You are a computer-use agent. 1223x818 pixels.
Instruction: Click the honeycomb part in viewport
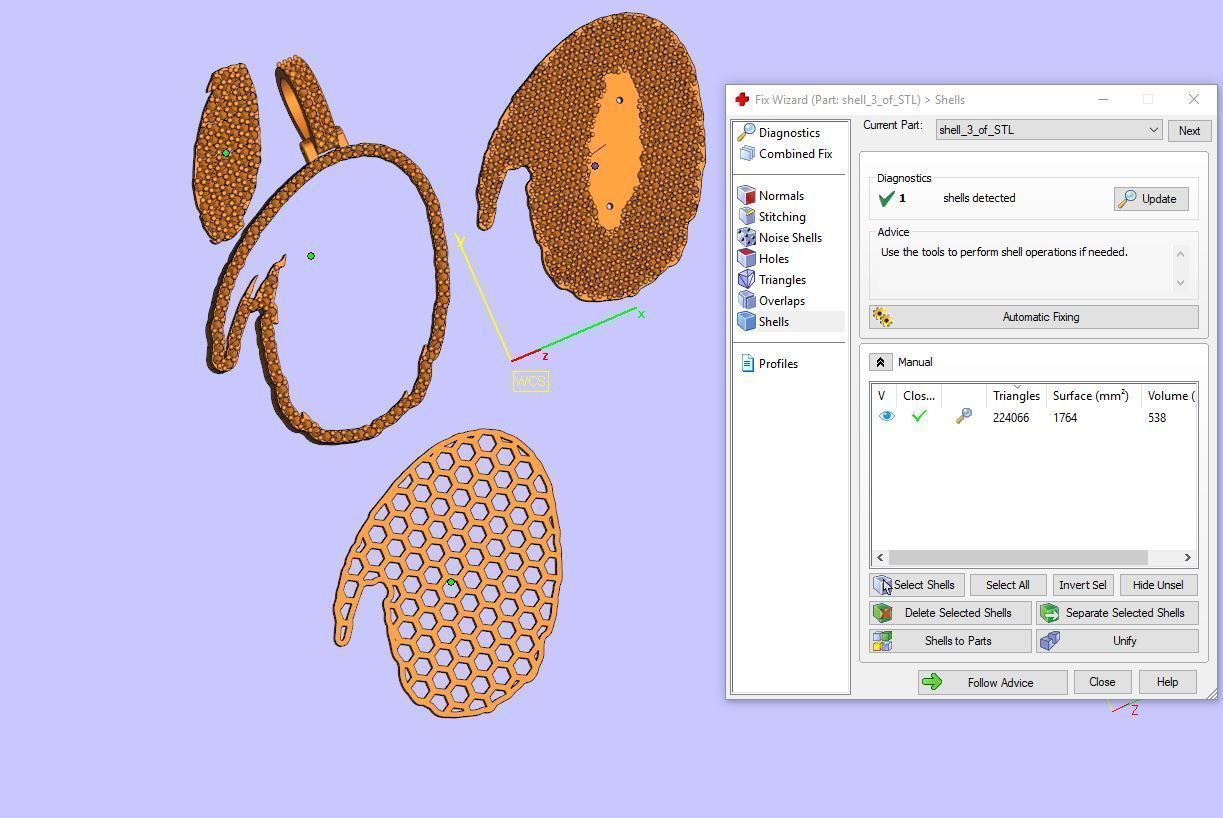[x=450, y=575]
